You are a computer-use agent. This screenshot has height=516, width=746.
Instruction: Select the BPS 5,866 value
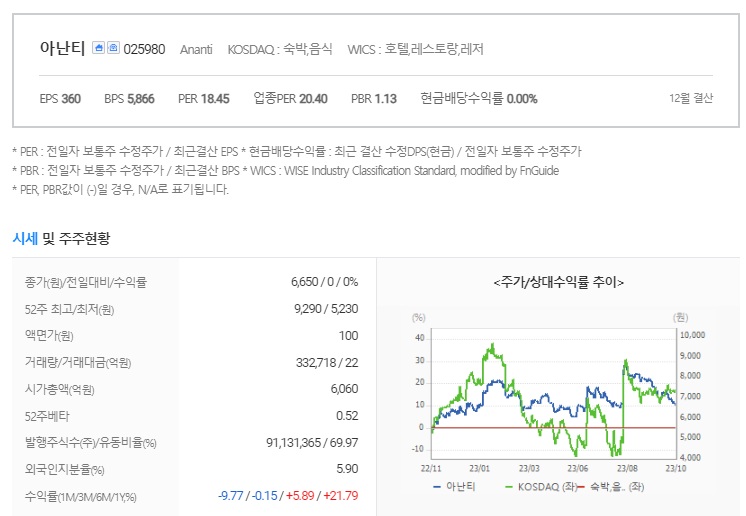(x=129, y=99)
